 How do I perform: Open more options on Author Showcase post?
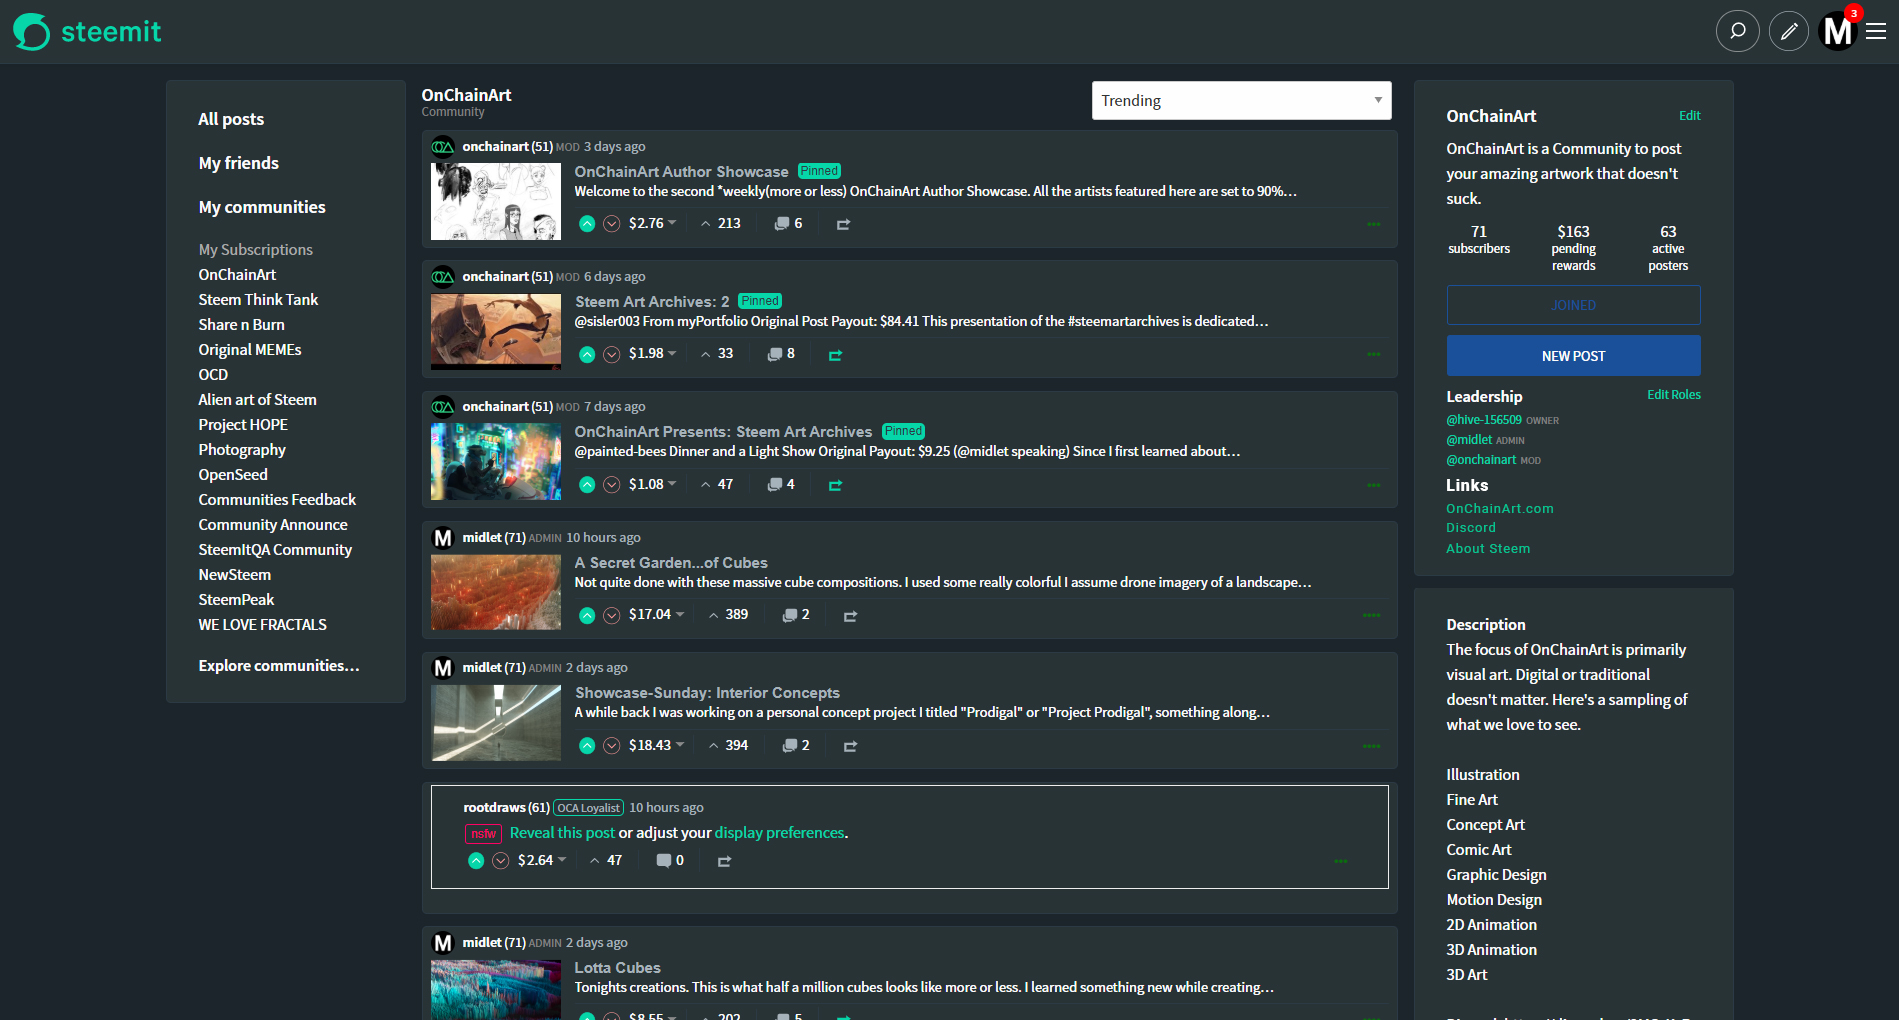pyautogui.click(x=1373, y=224)
